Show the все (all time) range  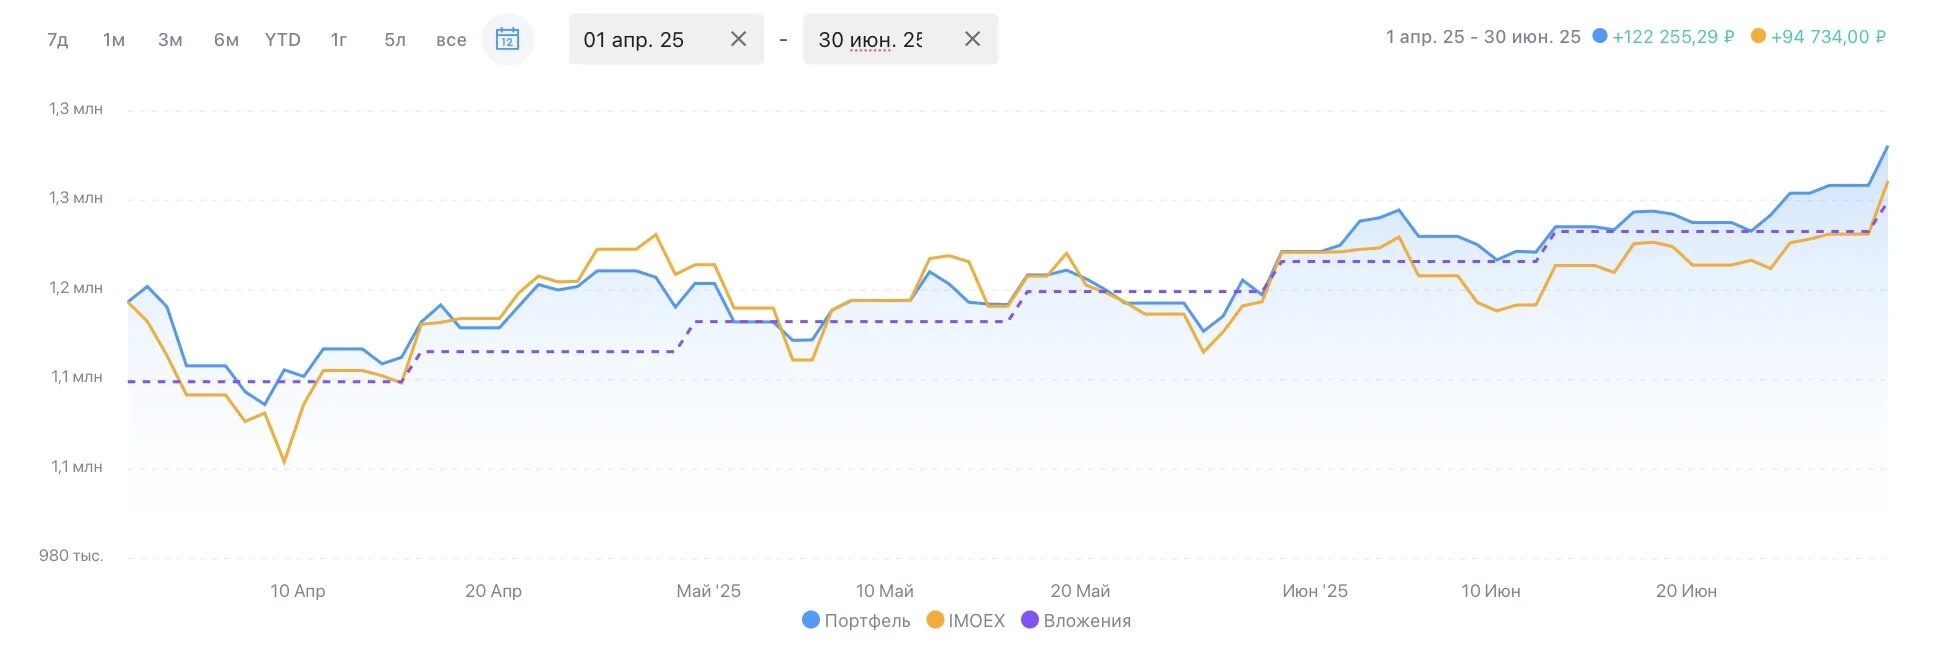[451, 40]
